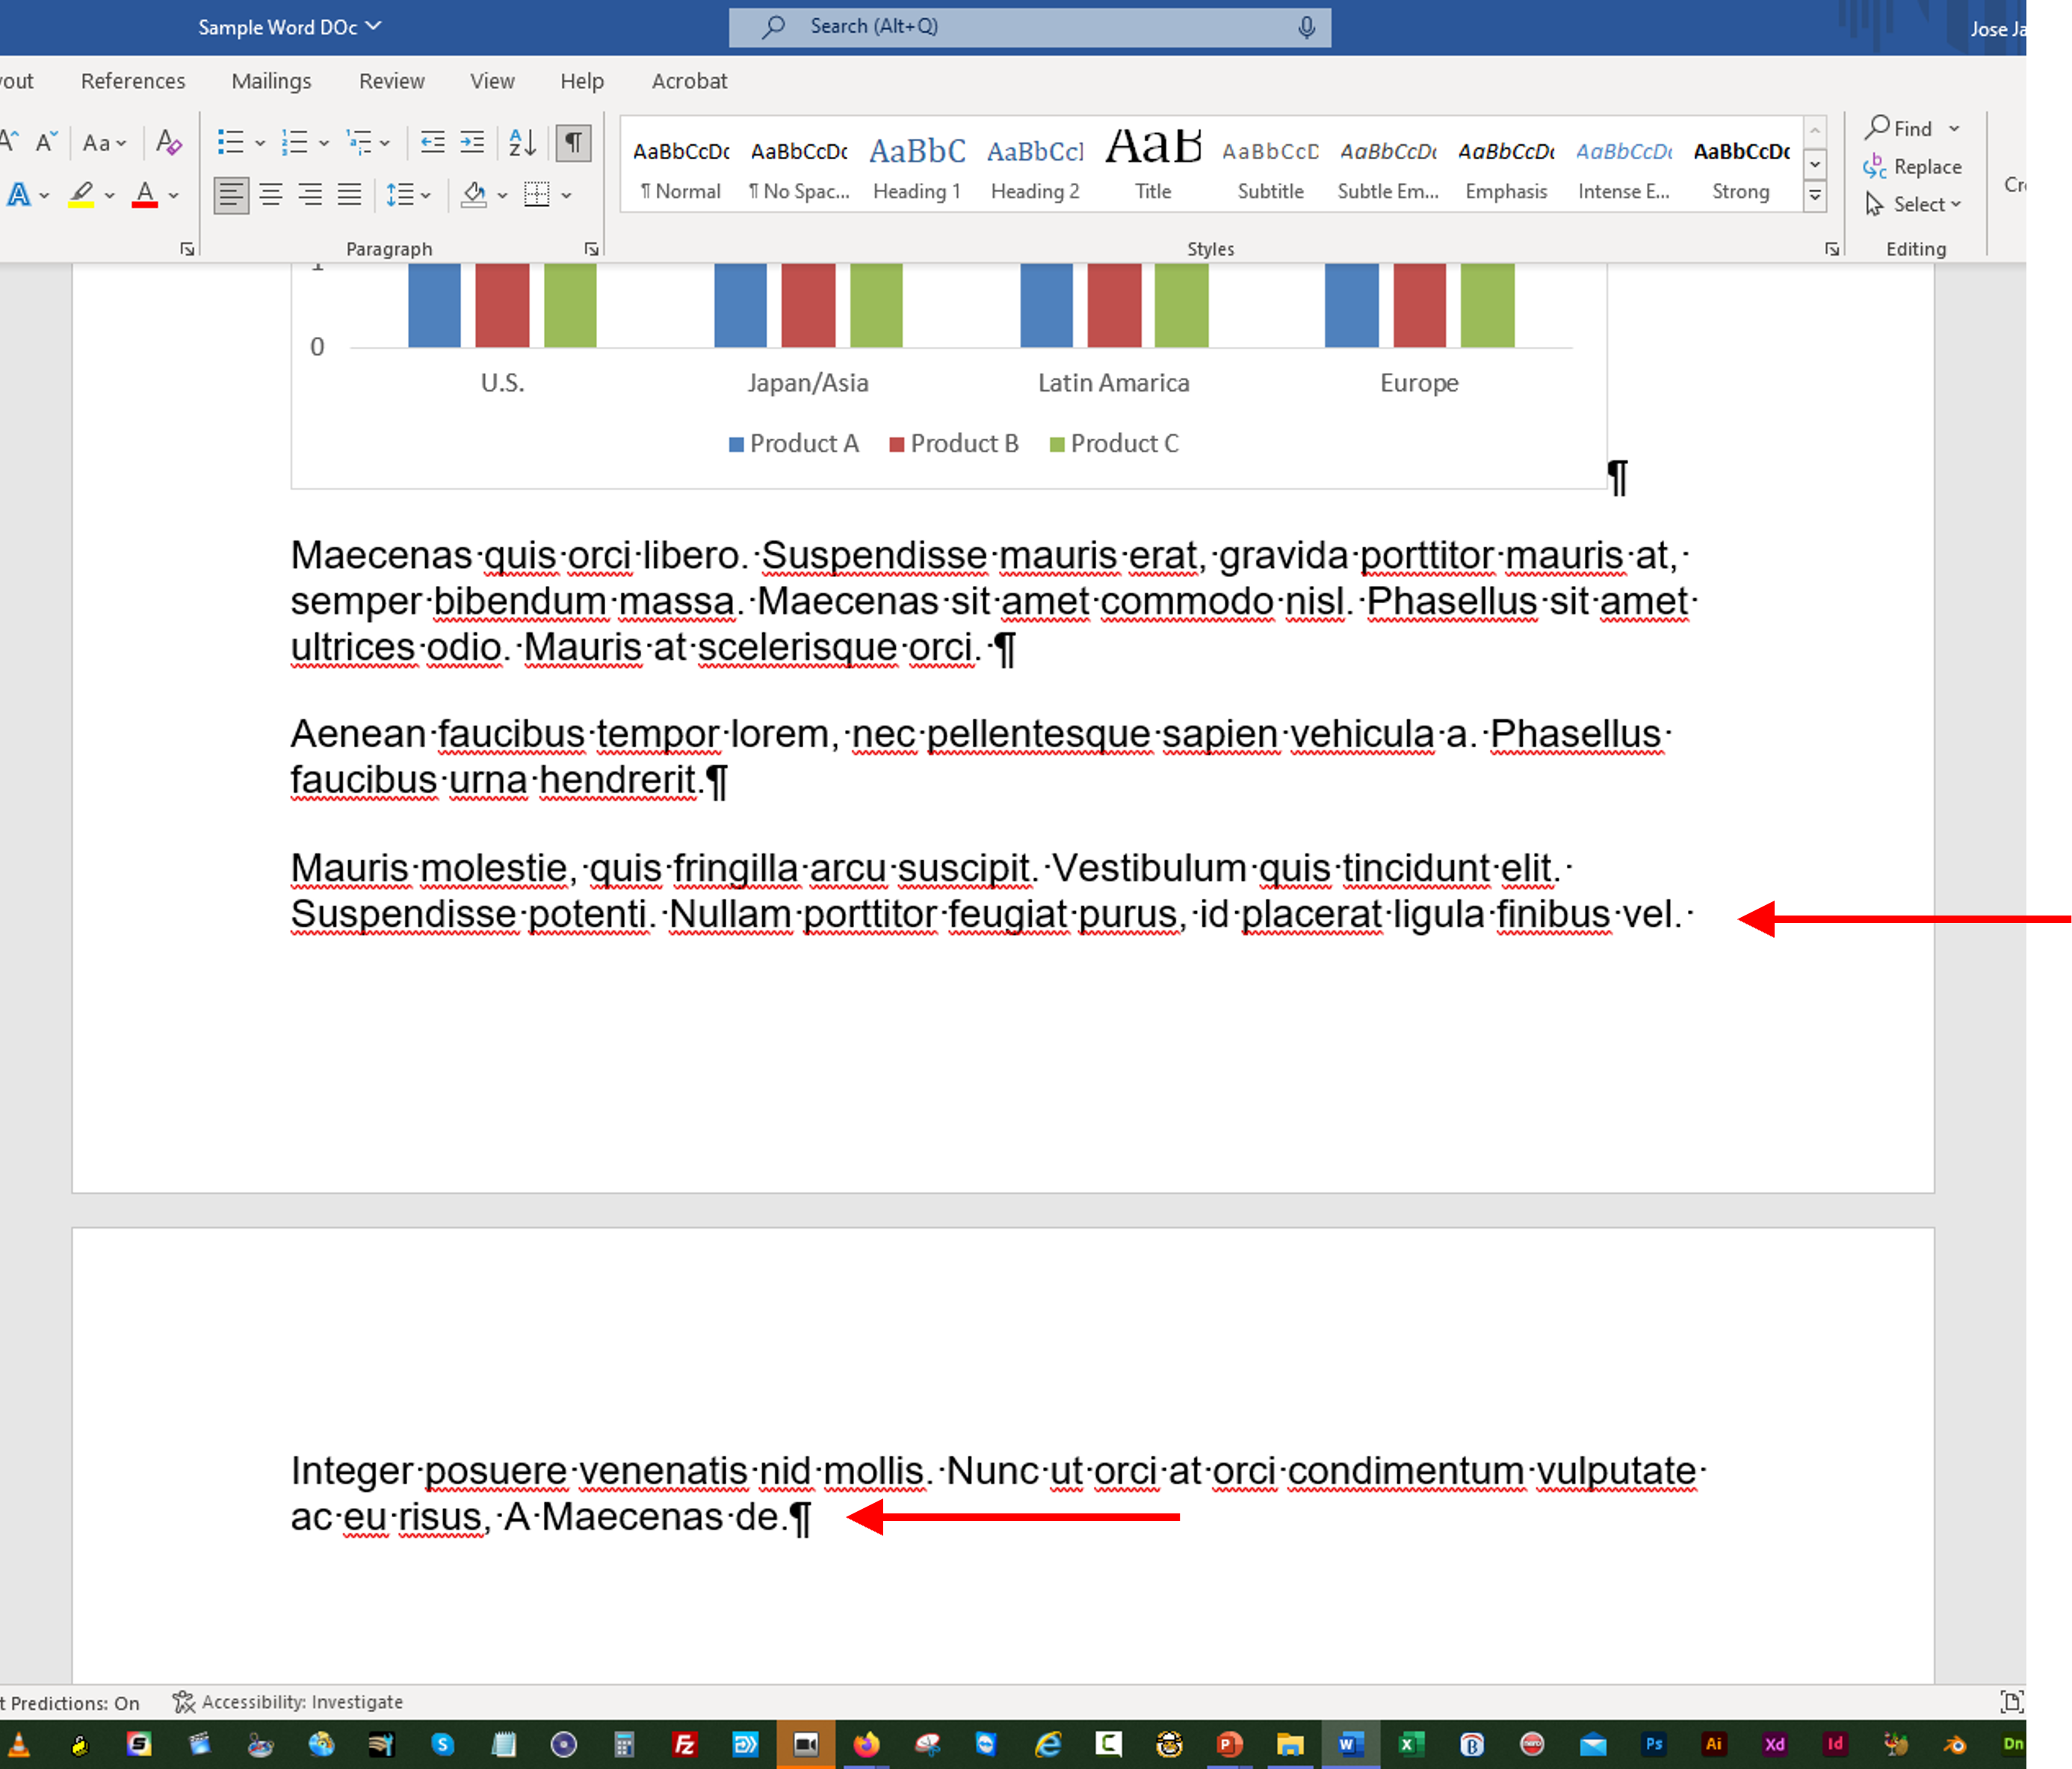The height and width of the screenshot is (1769, 2072).
Task: Apply the yellow text highlight color
Action: tap(81, 194)
